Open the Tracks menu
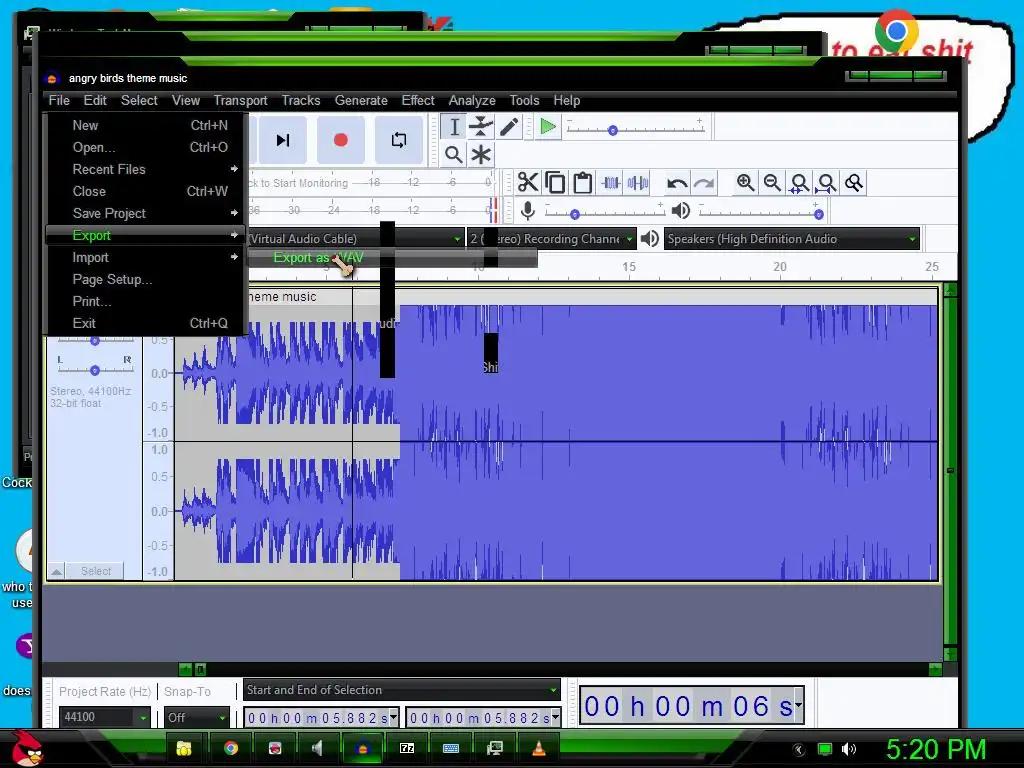 click(301, 101)
